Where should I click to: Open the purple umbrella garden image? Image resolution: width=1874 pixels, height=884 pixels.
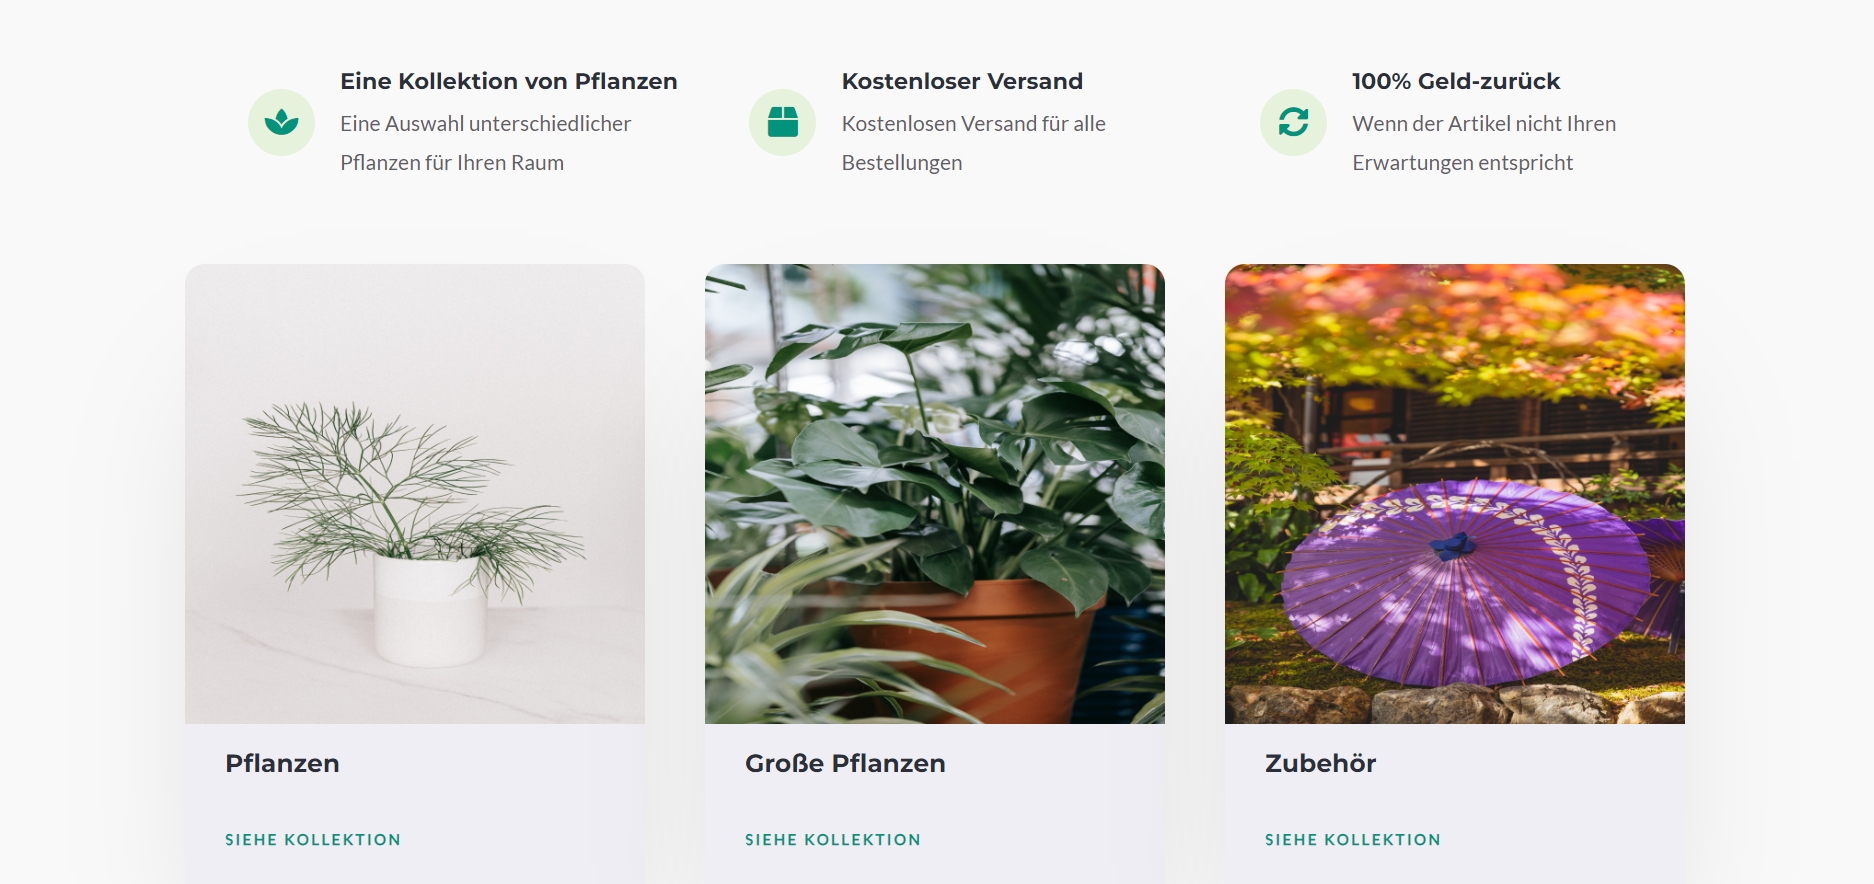click(x=1455, y=494)
